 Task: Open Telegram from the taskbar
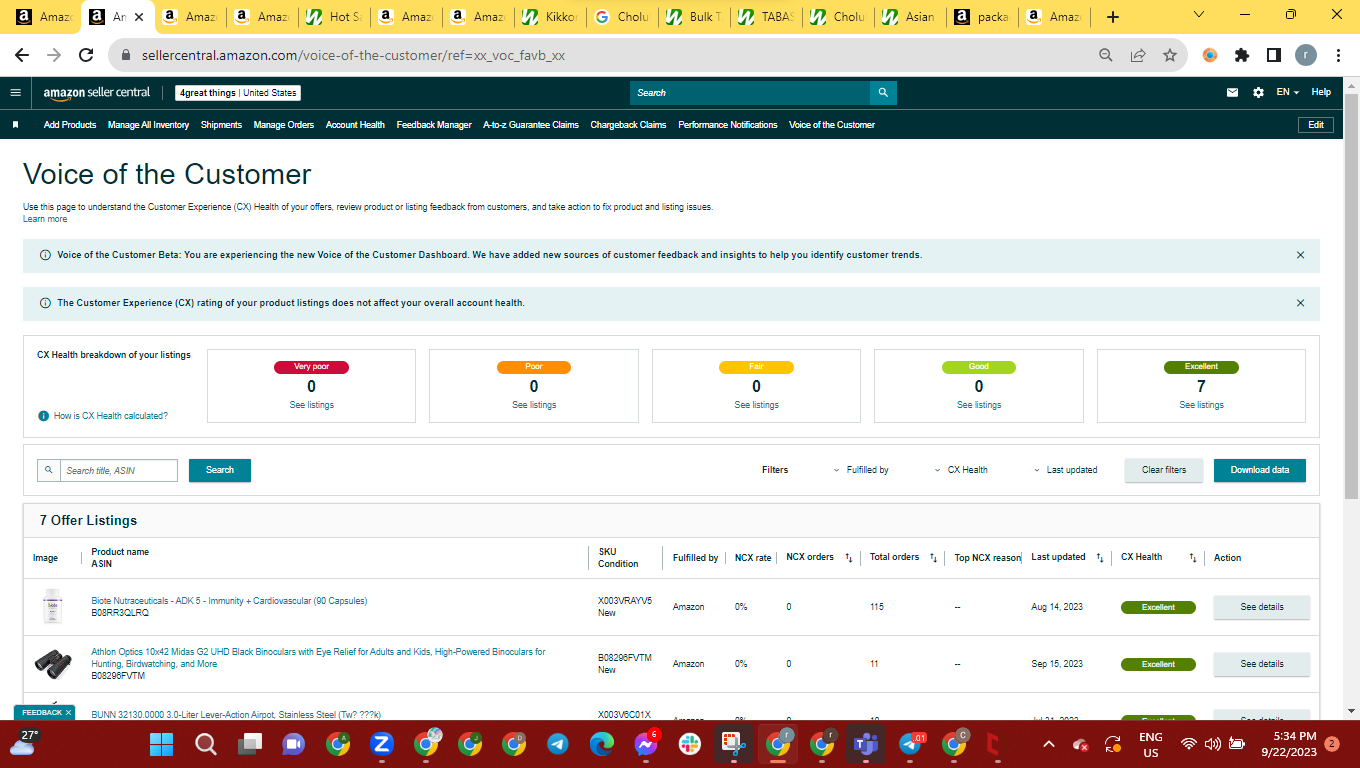[557, 744]
